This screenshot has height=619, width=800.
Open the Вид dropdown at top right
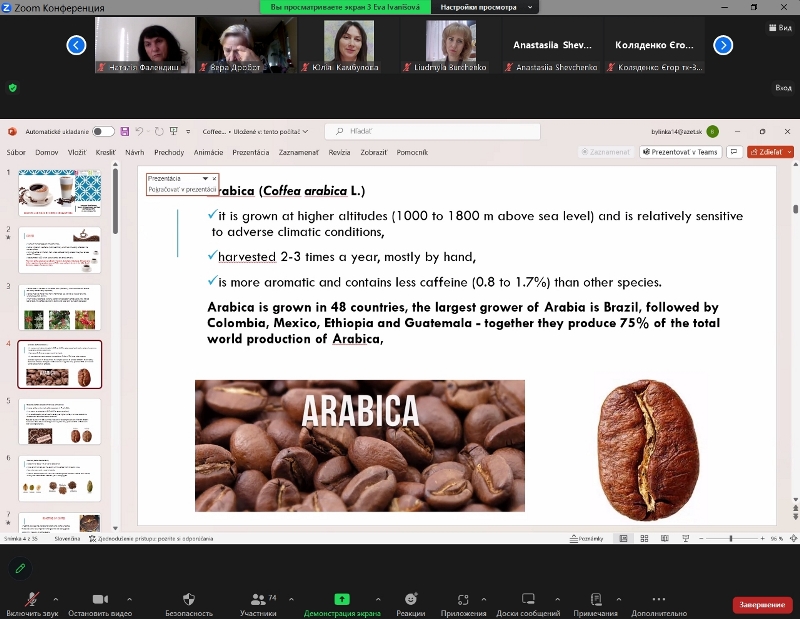pyautogui.click(x=779, y=28)
